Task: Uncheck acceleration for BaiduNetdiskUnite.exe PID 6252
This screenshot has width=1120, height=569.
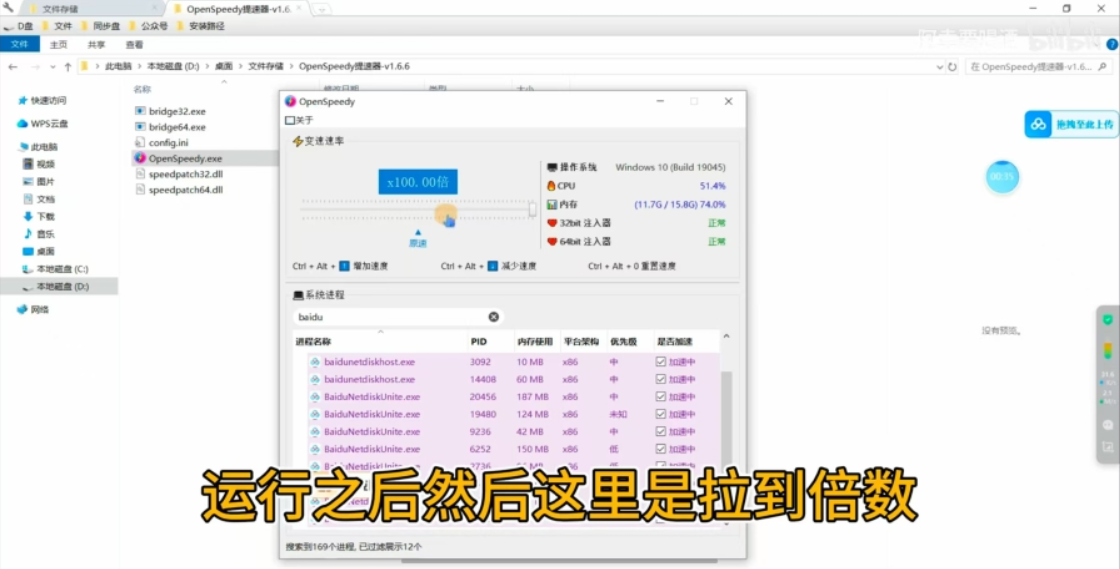Action: click(661, 449)
